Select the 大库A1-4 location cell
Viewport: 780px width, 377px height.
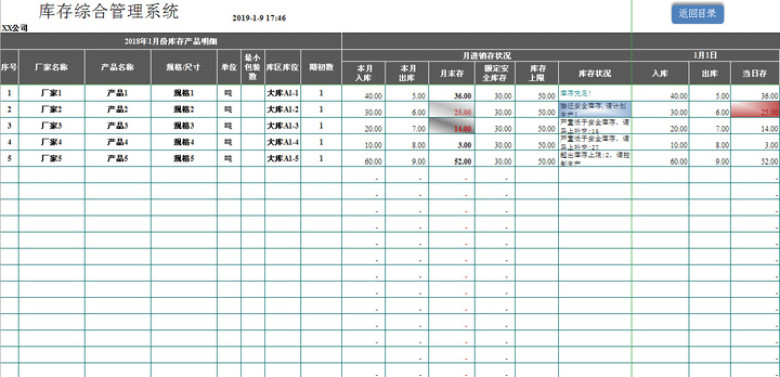point(283,142)
